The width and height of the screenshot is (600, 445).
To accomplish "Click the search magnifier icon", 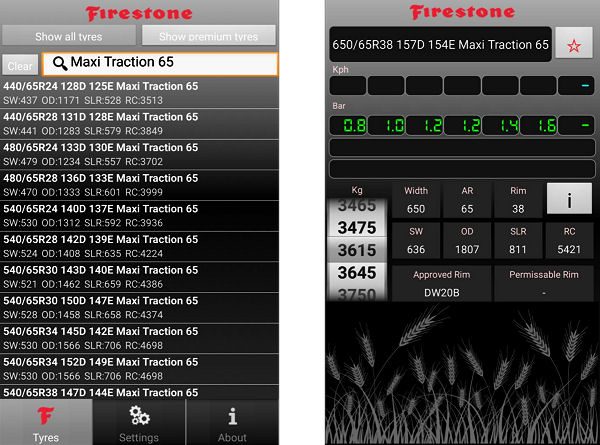I will point(59,63).
